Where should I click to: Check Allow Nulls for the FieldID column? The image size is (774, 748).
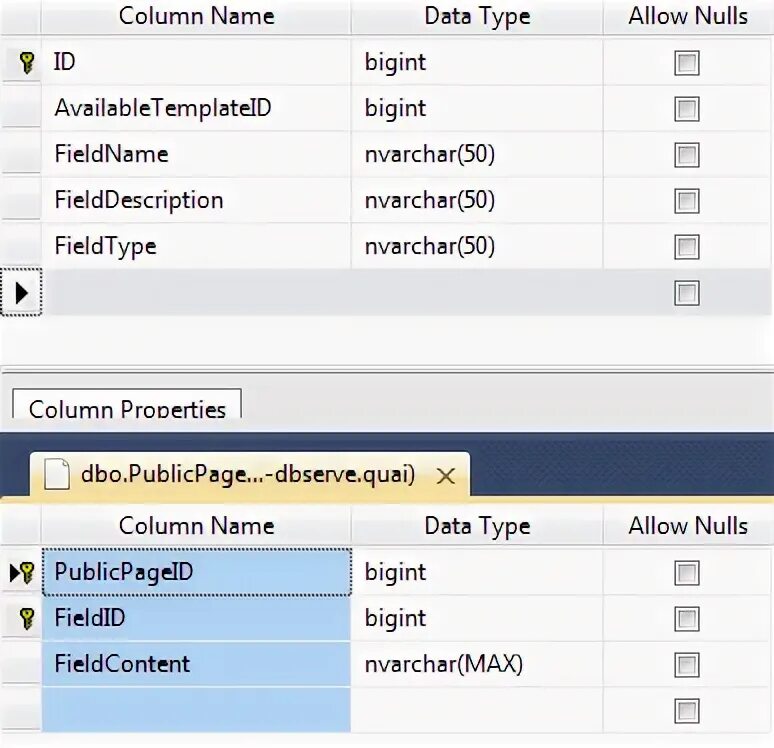687,619
